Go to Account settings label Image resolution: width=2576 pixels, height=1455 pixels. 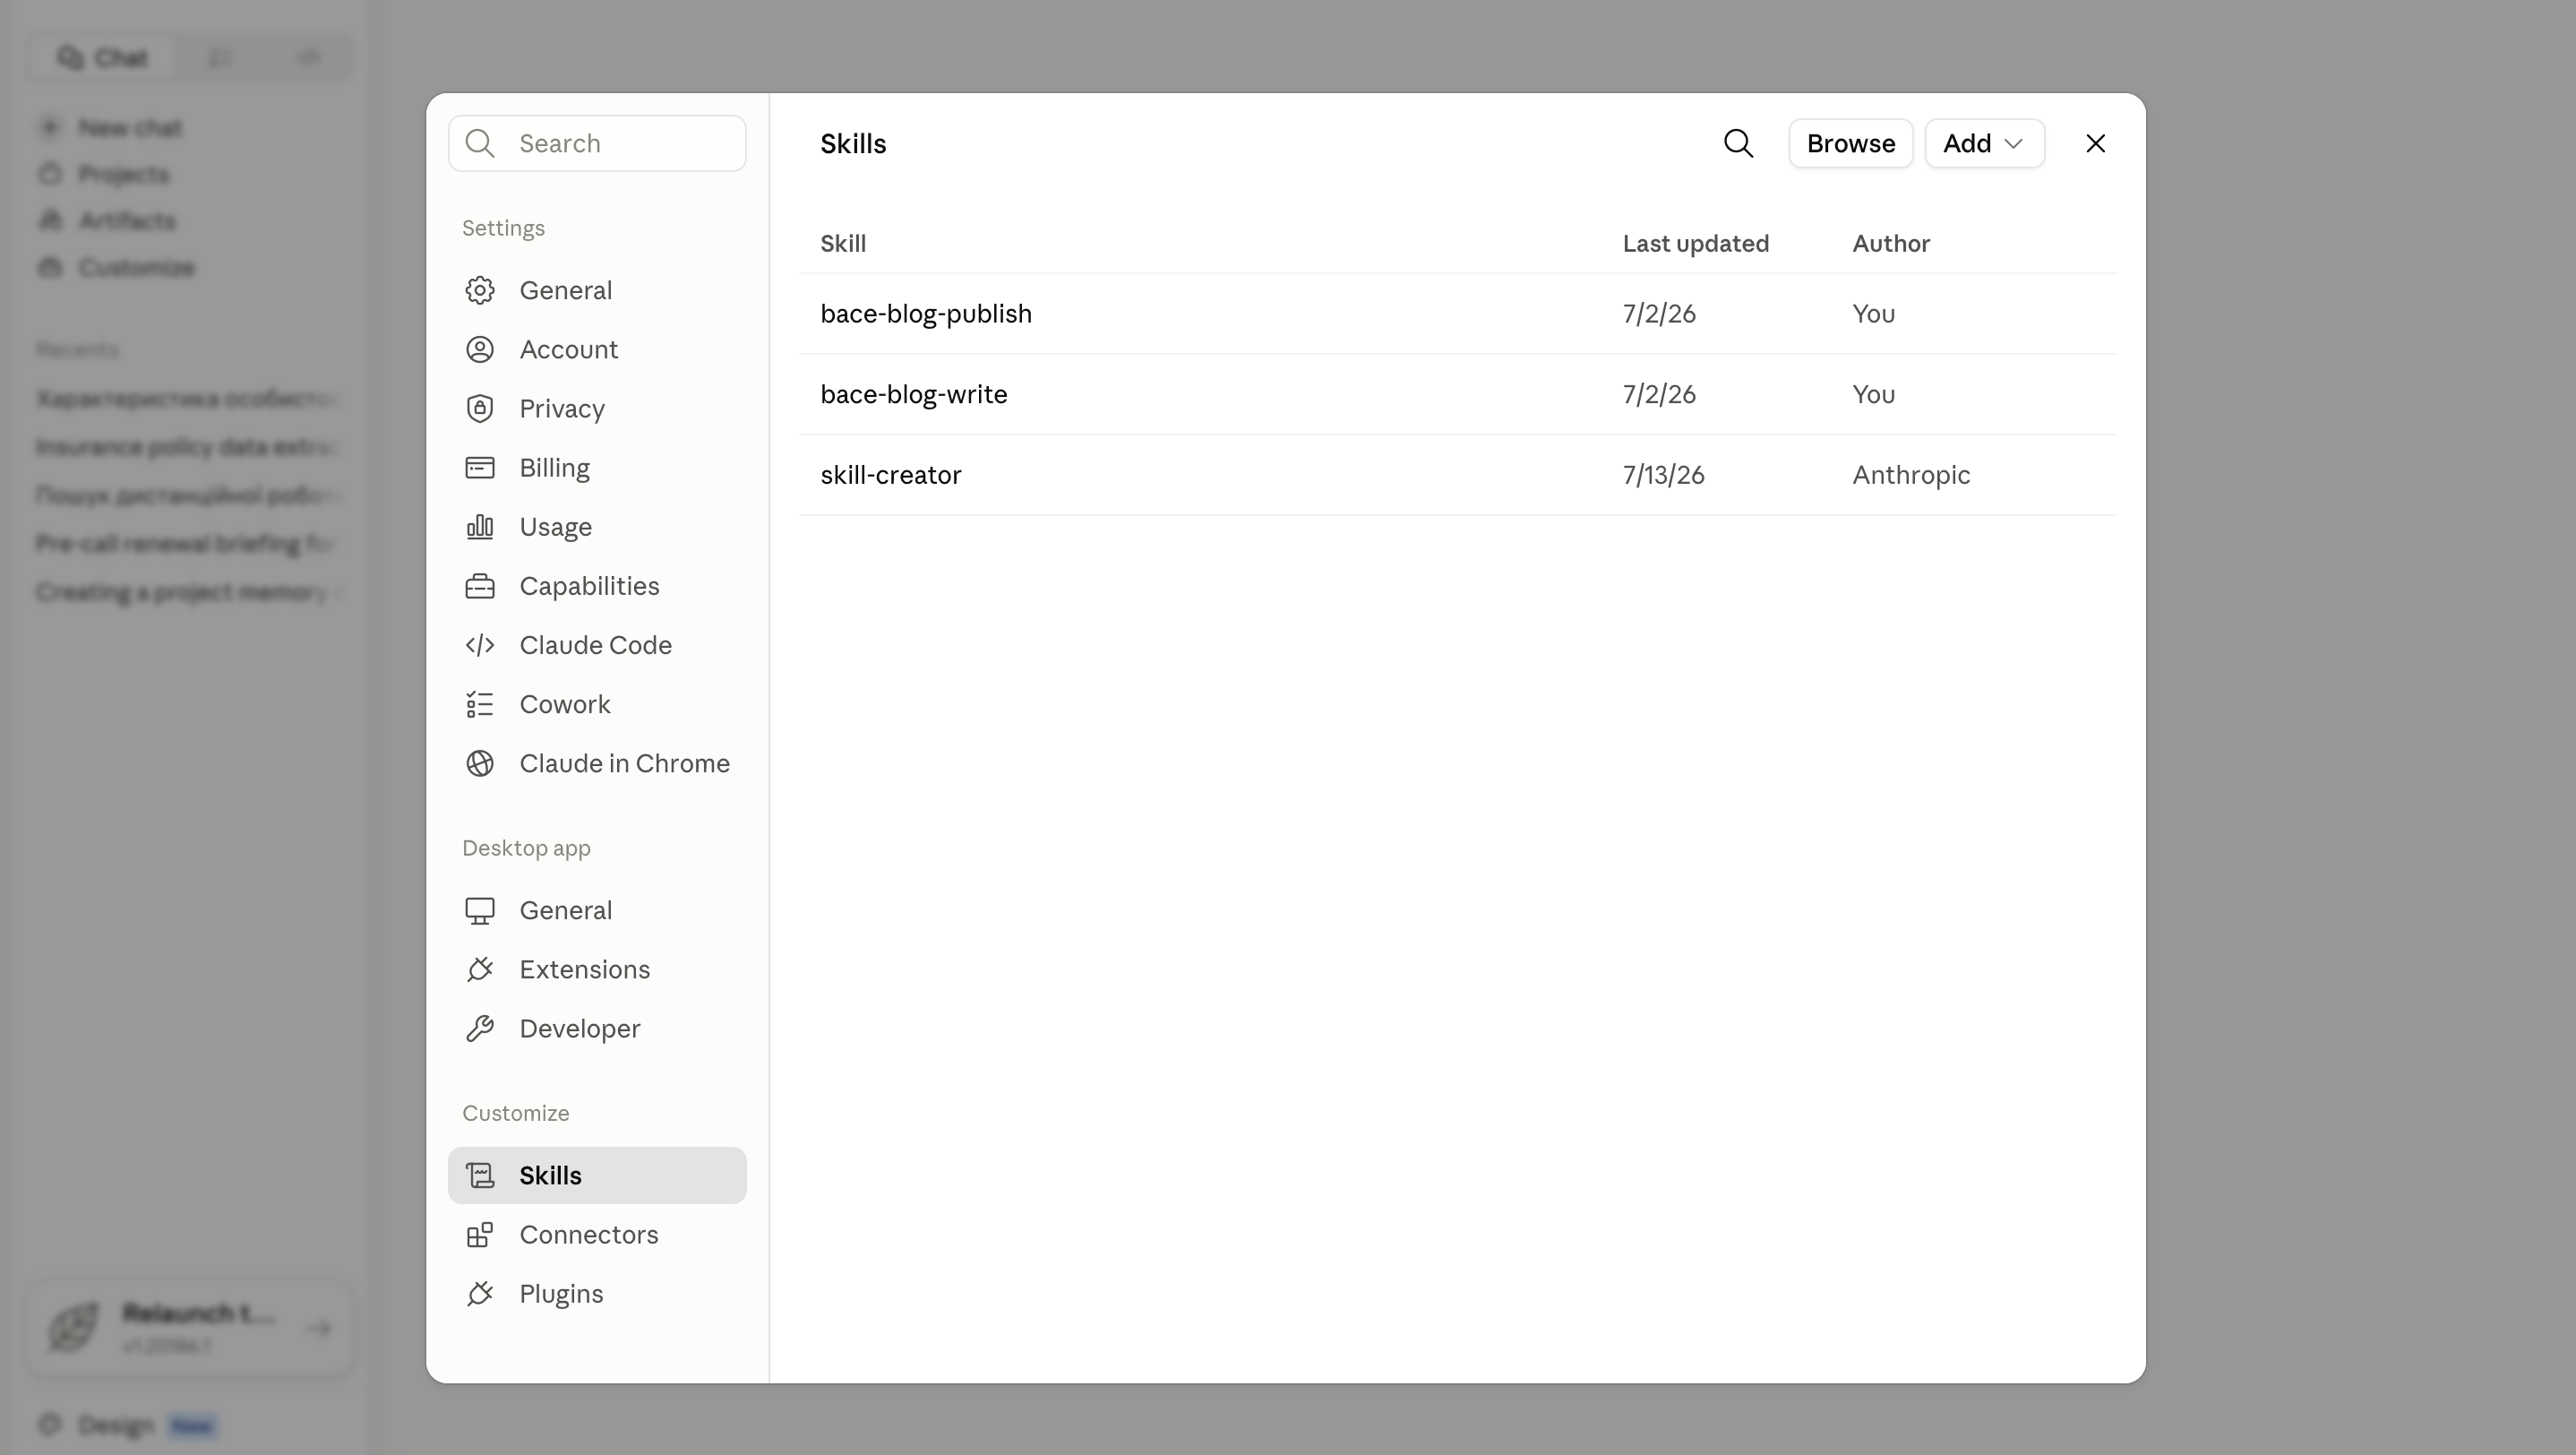(568, 349)
